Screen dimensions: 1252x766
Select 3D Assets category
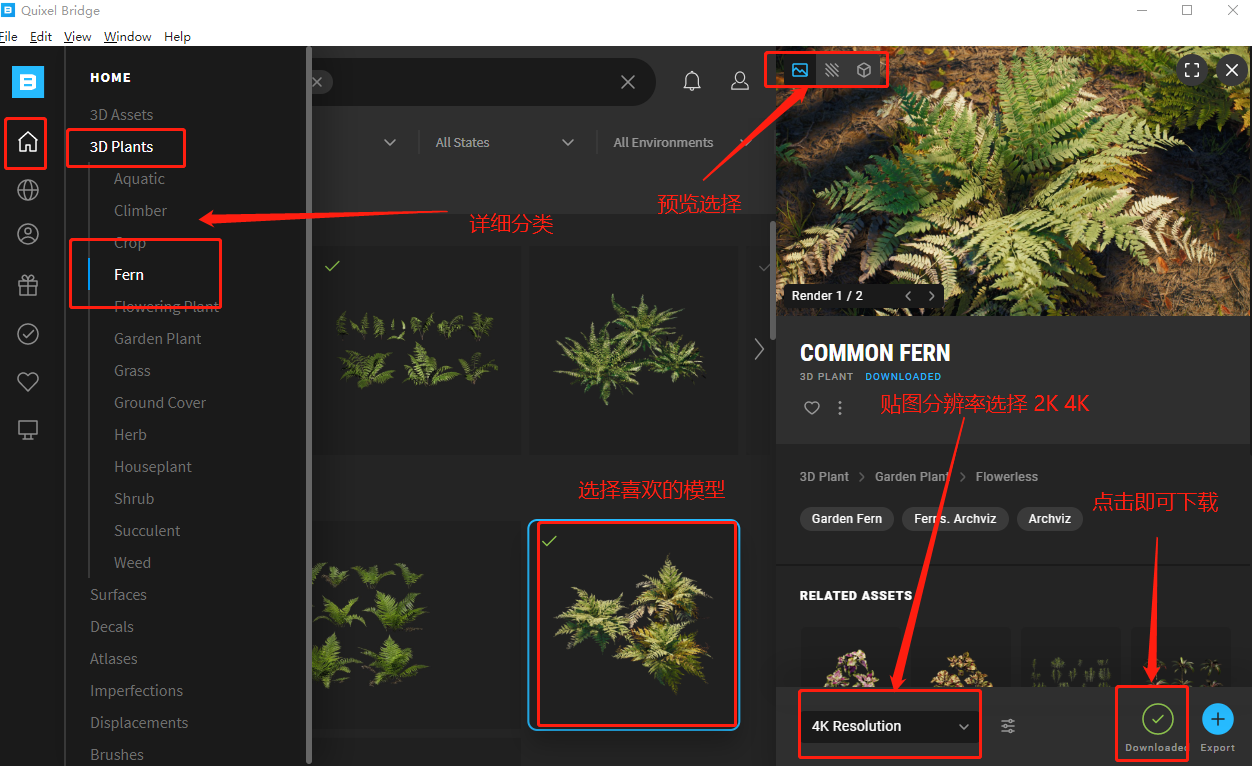tap(122, 115)
